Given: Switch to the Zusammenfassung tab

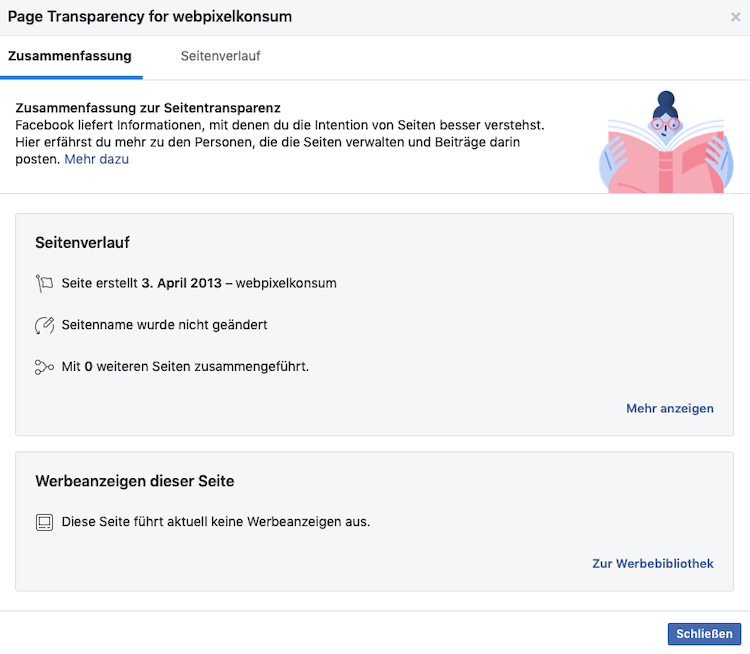Looking at the screenshot, I should pos(70,56).
